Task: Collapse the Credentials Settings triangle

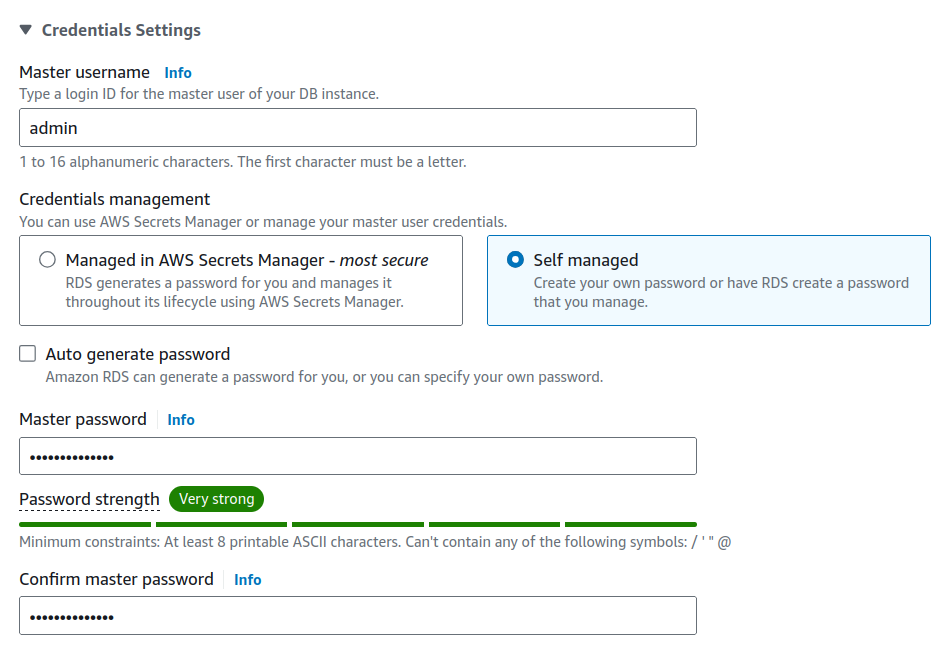Action: (x=26, y=30)
